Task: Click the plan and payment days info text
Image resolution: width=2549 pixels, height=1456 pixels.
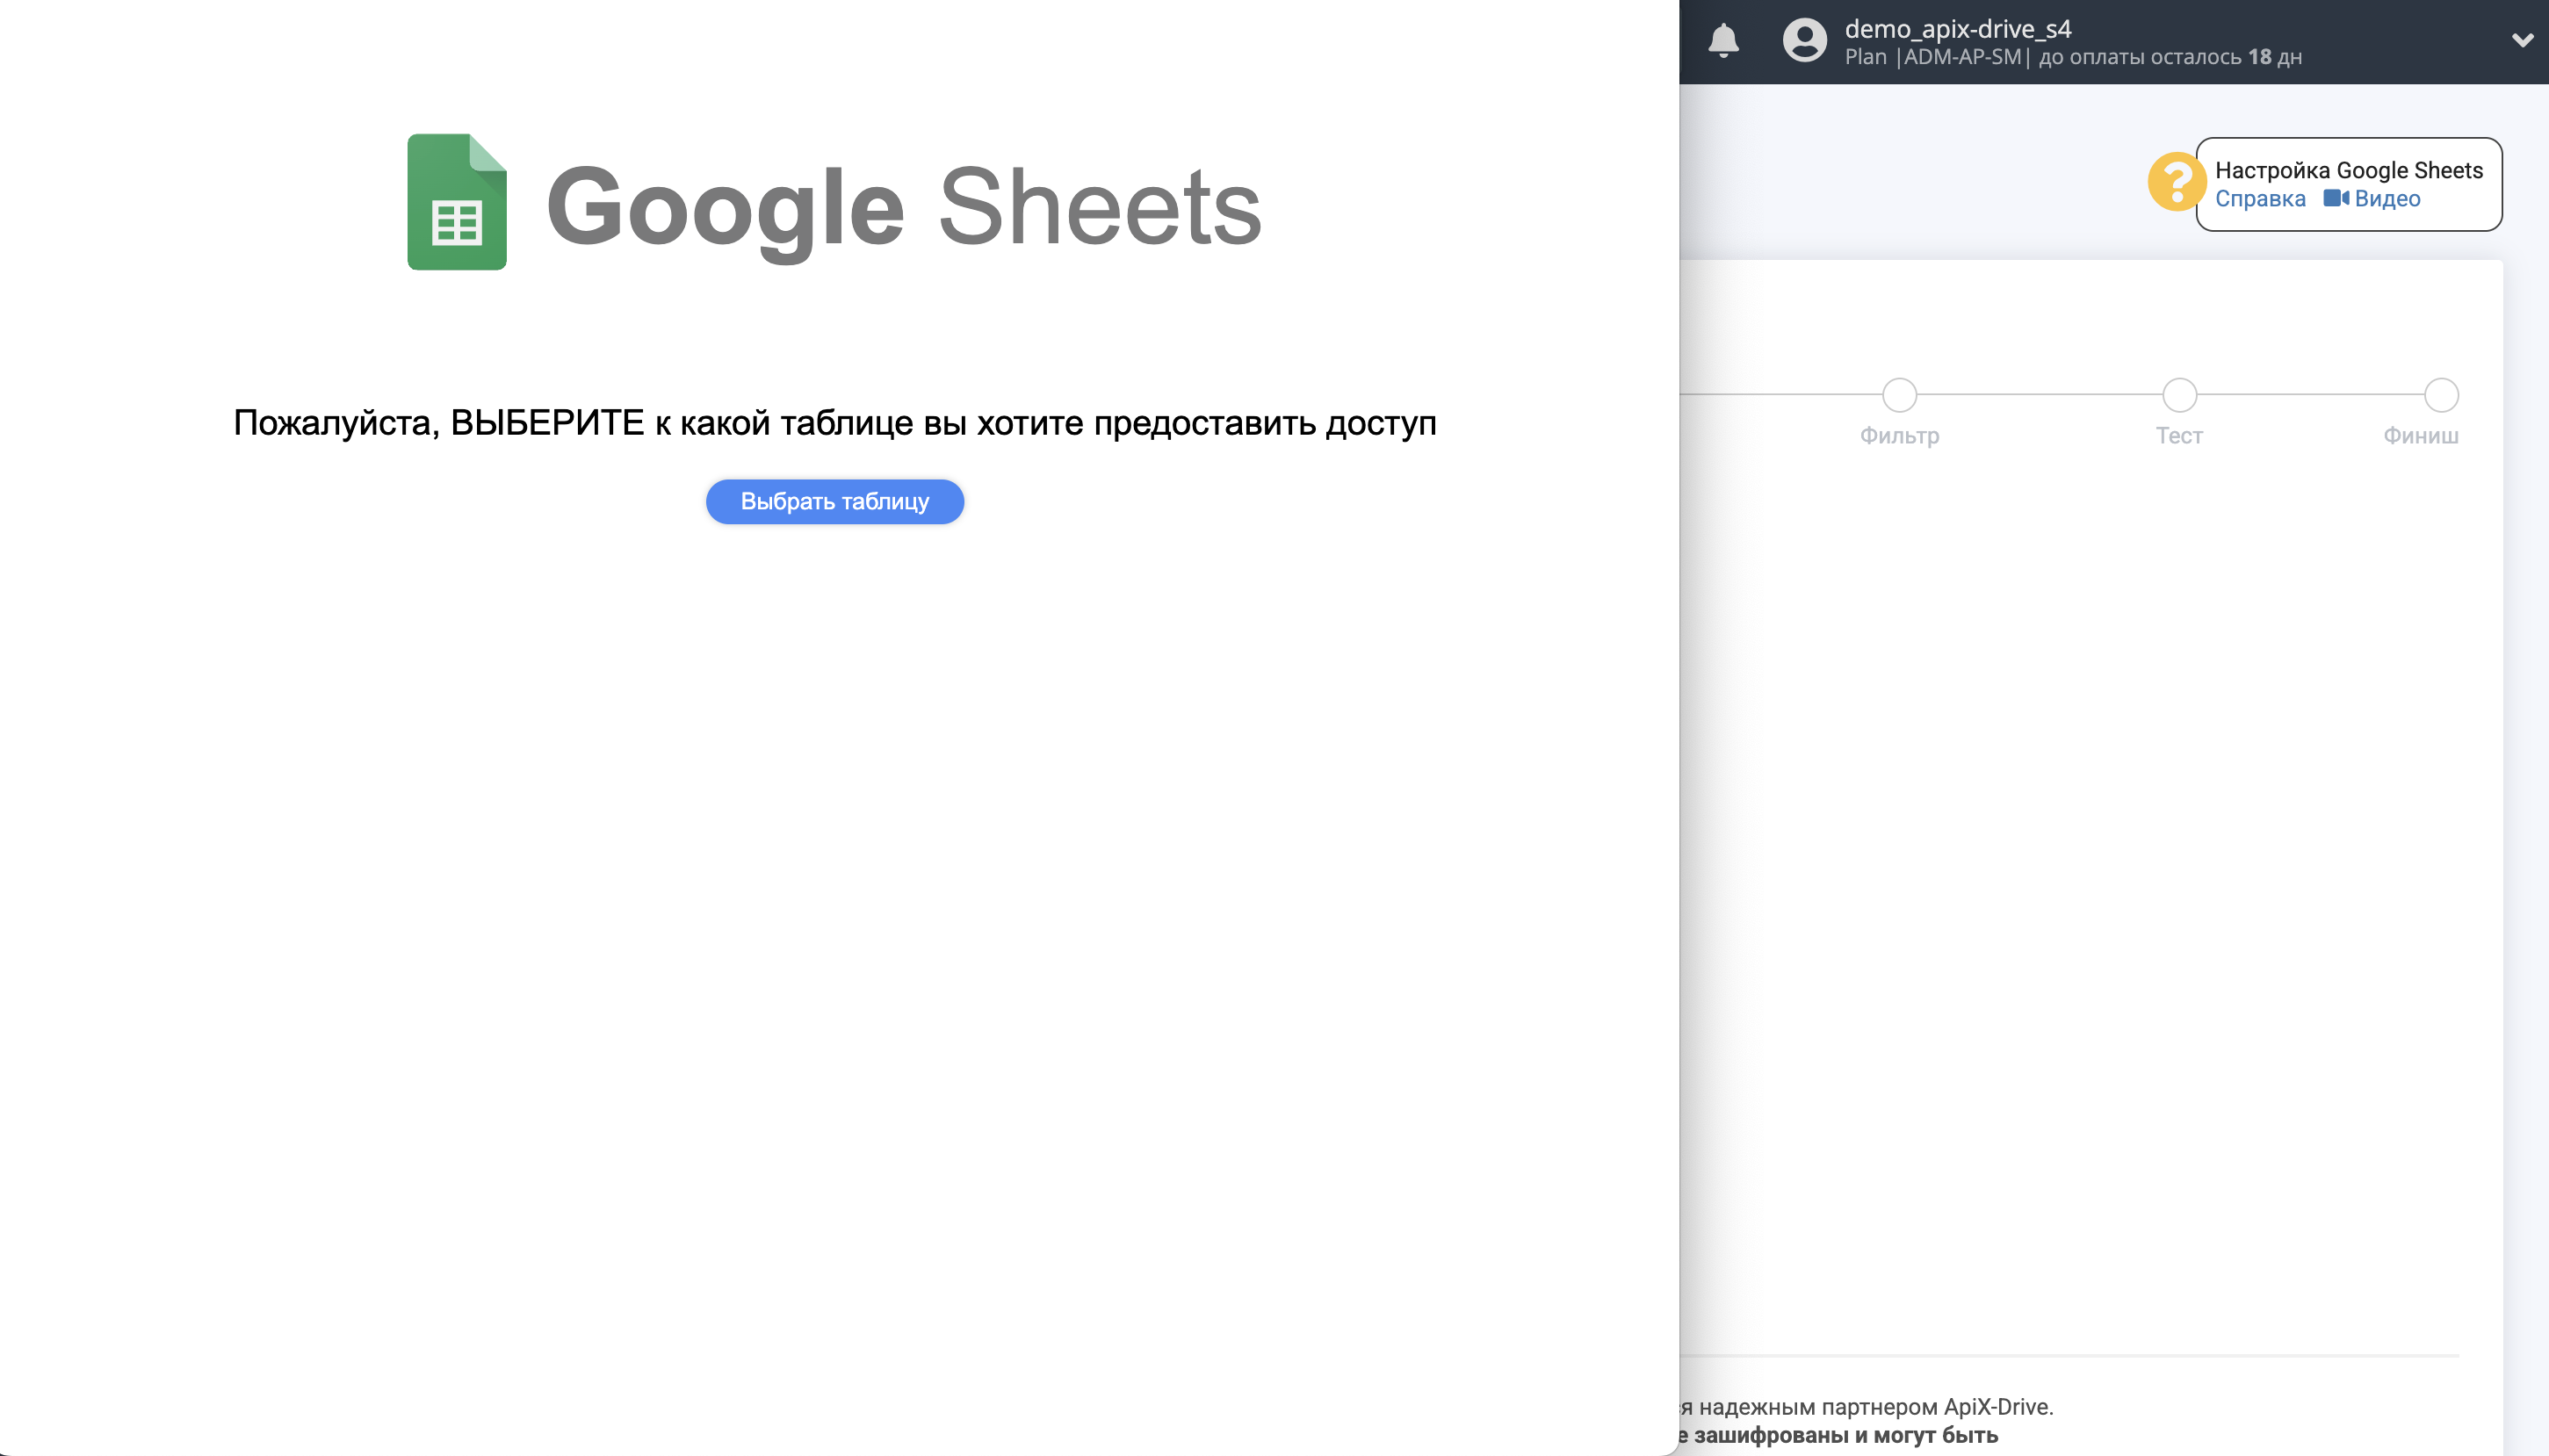Action: (x=2072, y=57)
